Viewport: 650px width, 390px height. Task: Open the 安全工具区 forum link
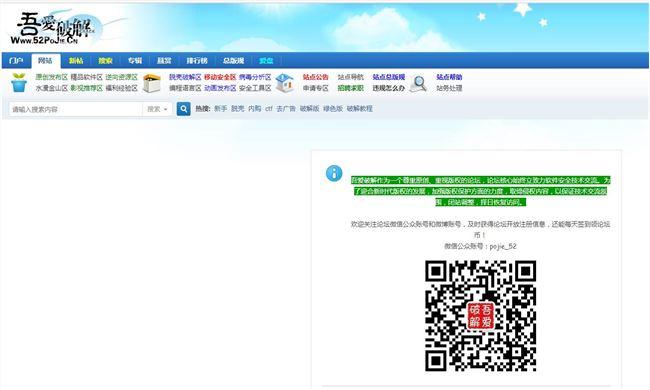pyautogui.click(x=255, y=88)
